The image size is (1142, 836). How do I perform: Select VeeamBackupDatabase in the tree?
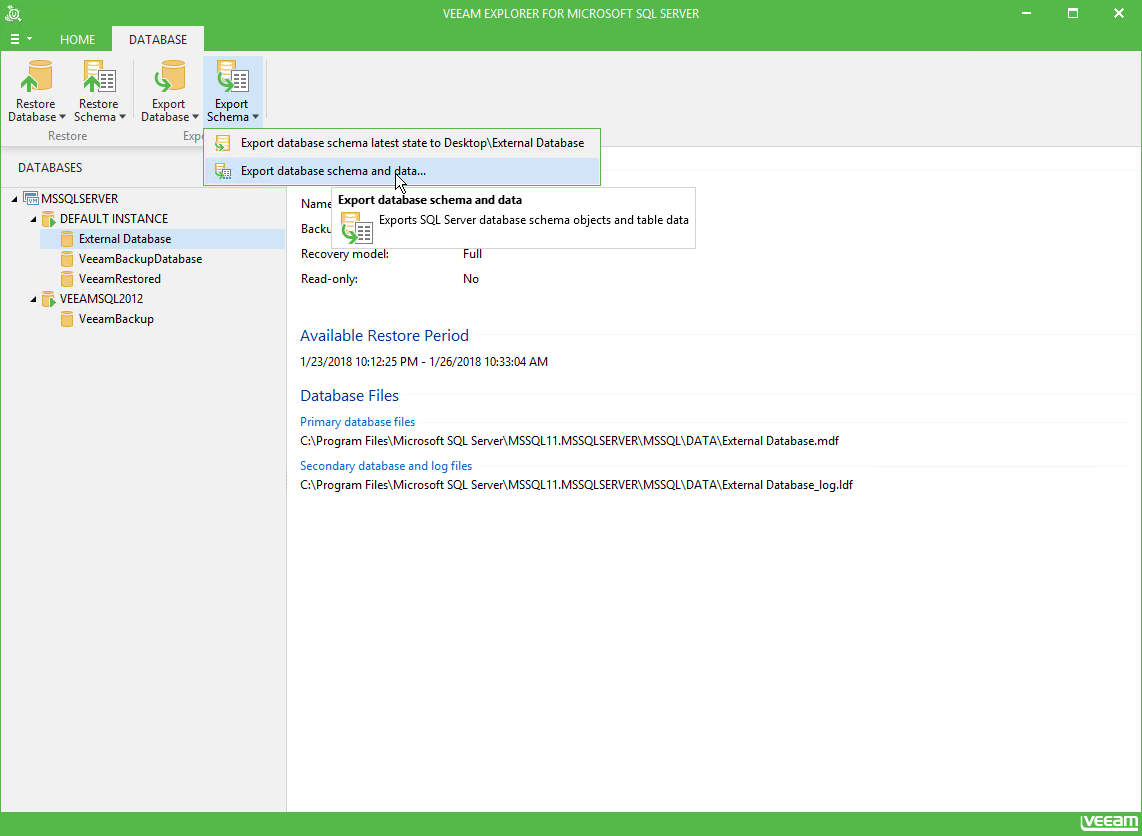[141, 259]
